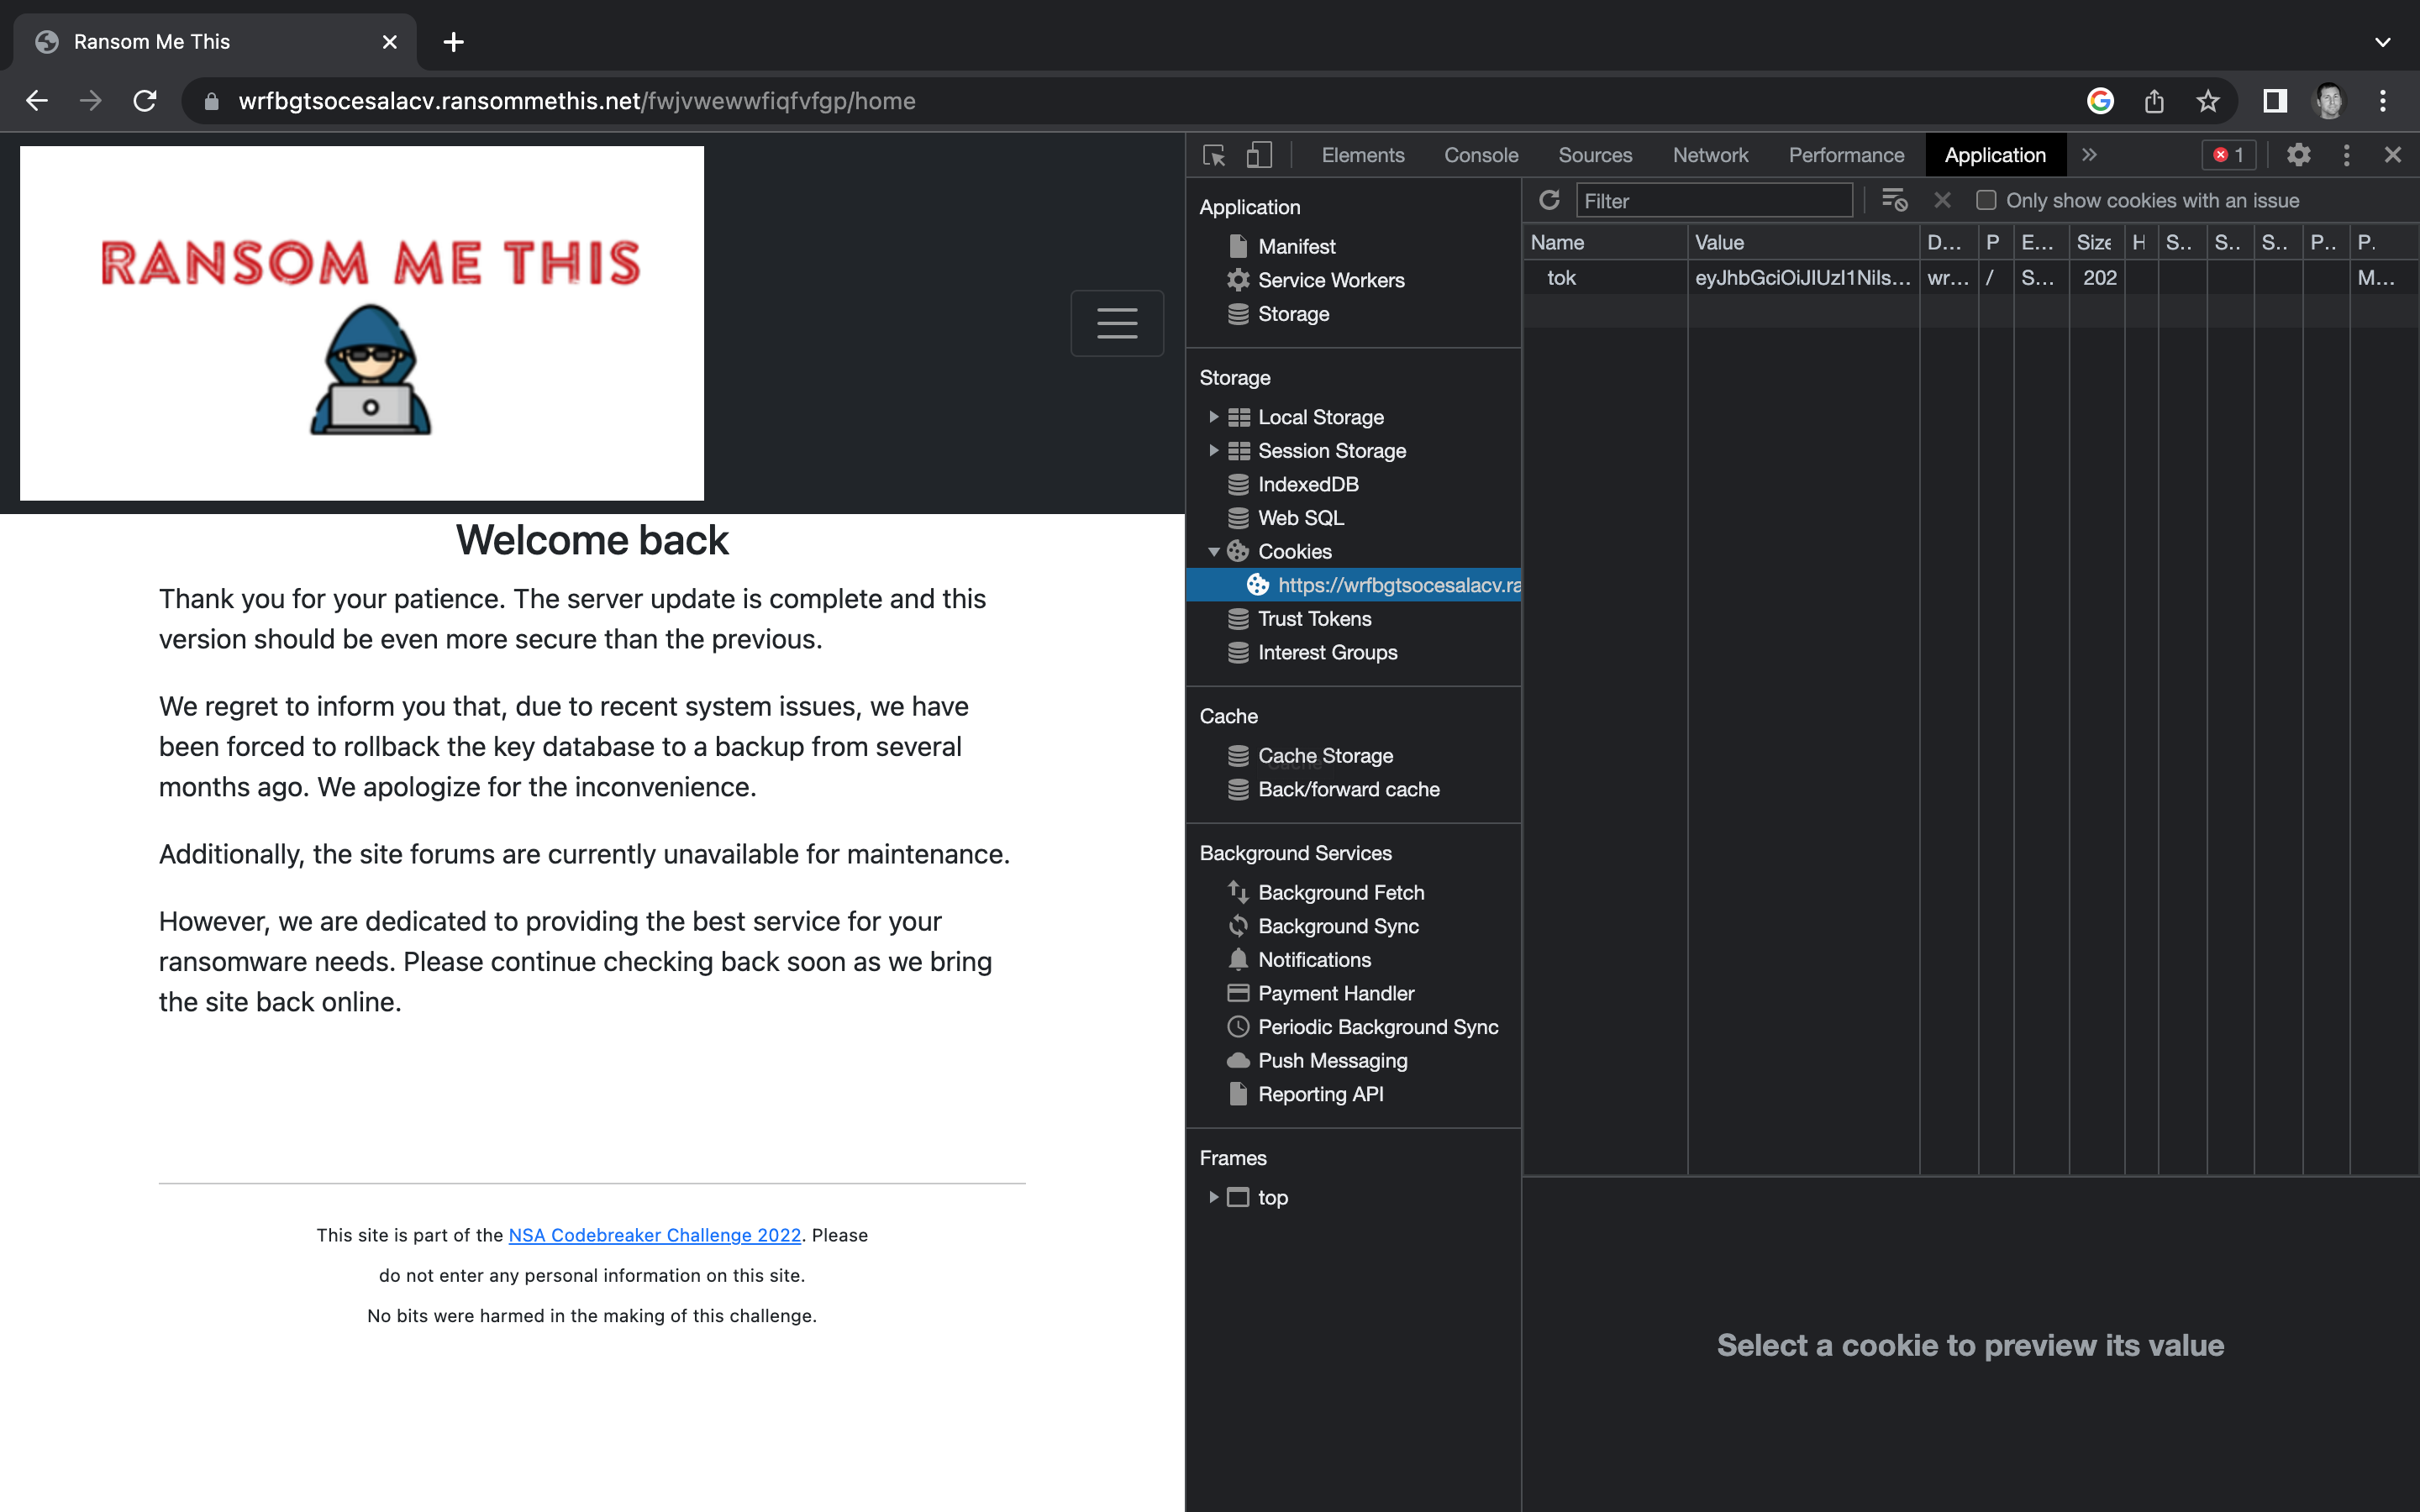The height and width of the screenshot is (1512, 2420).
Task: Select Web SQL in the sidebar
Action: pyautogui.click(x=1300, y=518)
